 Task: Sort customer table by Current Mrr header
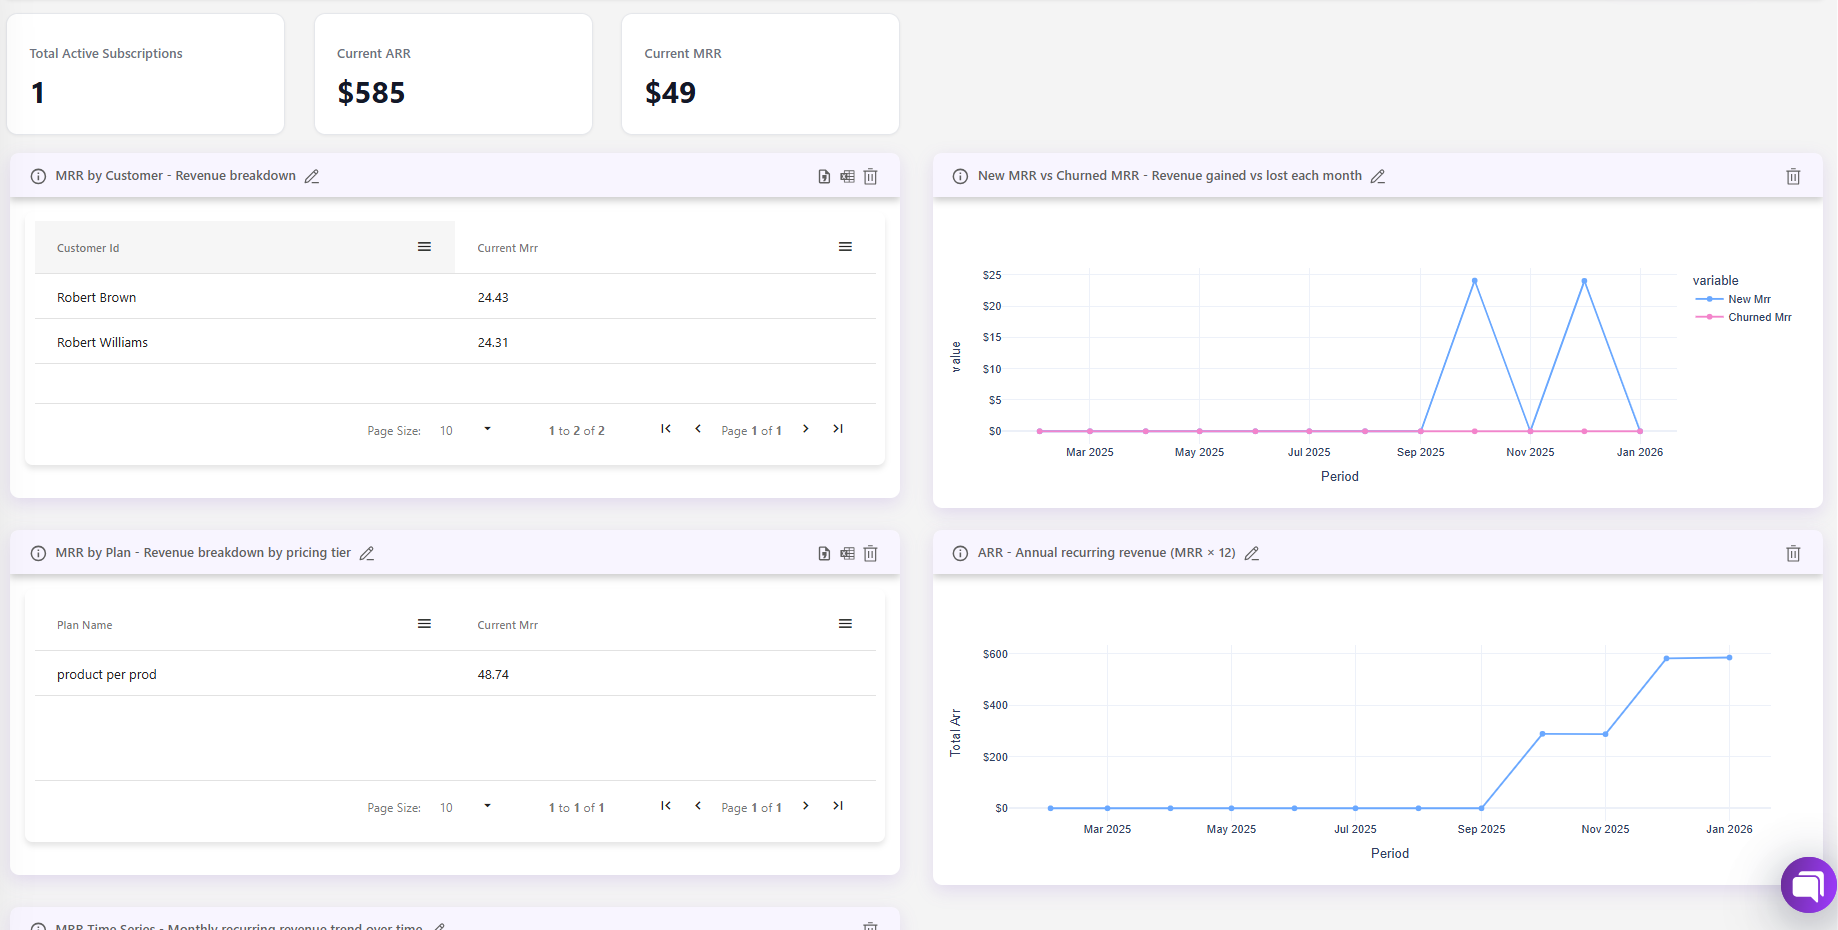pos(507,248)
